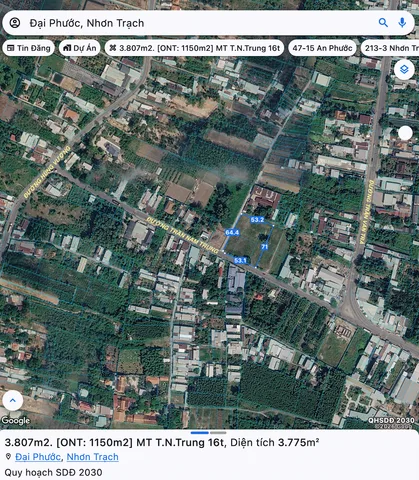Click the 53.1 parcel edge label
The width and height of the screenshot is (419, 480).
click(240, 260)
